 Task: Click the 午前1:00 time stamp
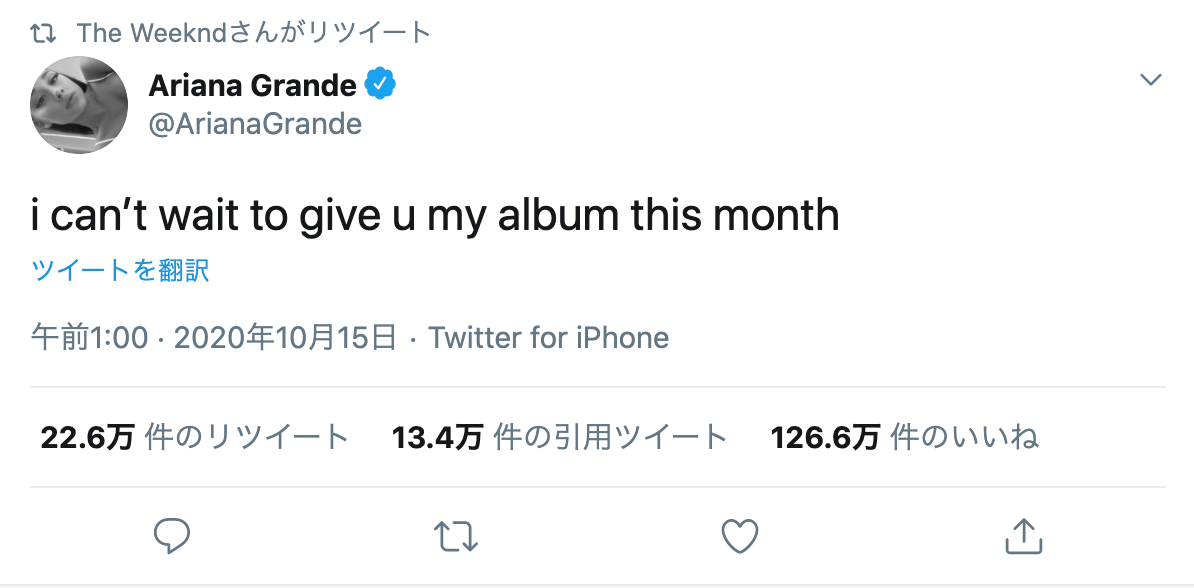(x=90, y=338)
